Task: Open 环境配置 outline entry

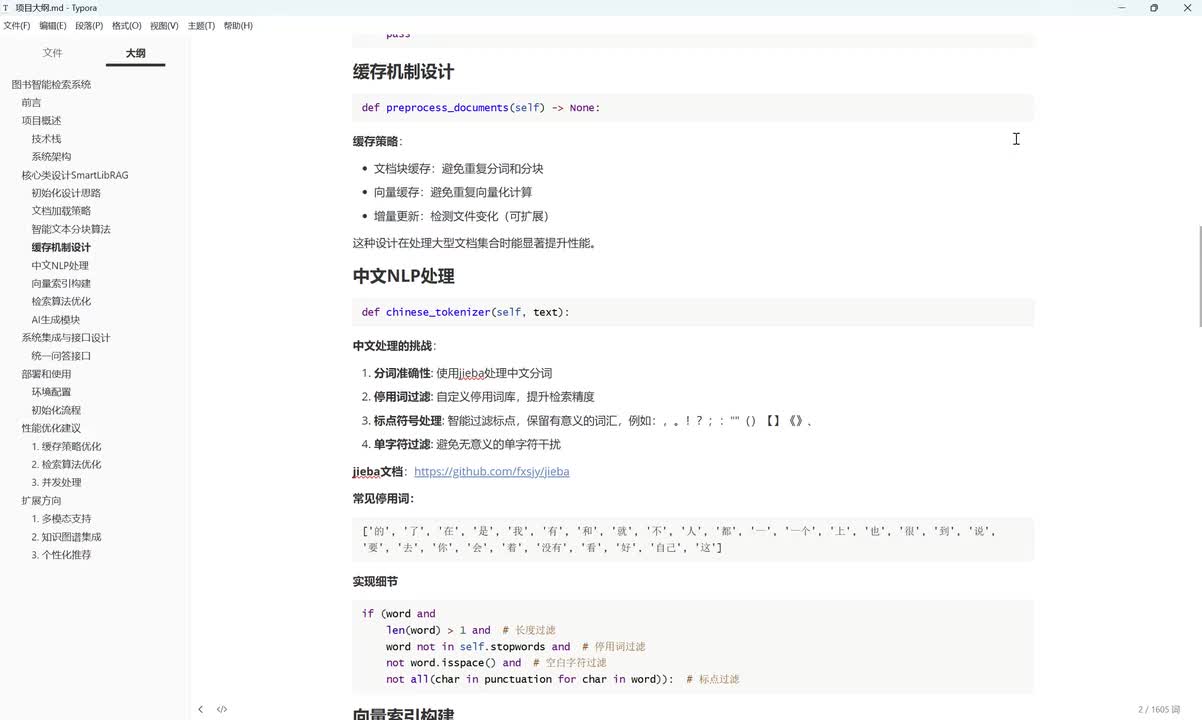Action: [x=51, y=392]
